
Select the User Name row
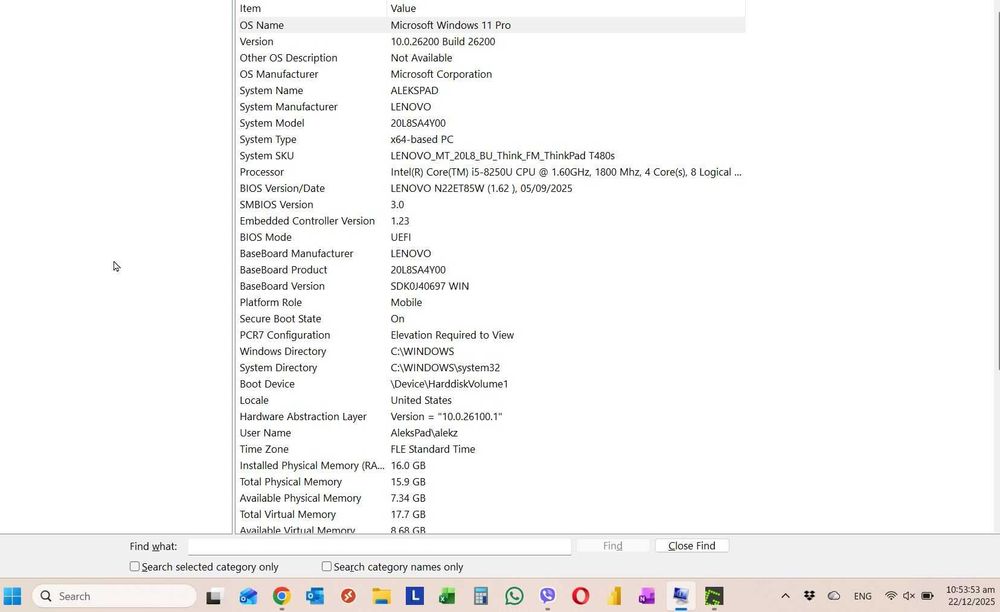coord(490,433)
